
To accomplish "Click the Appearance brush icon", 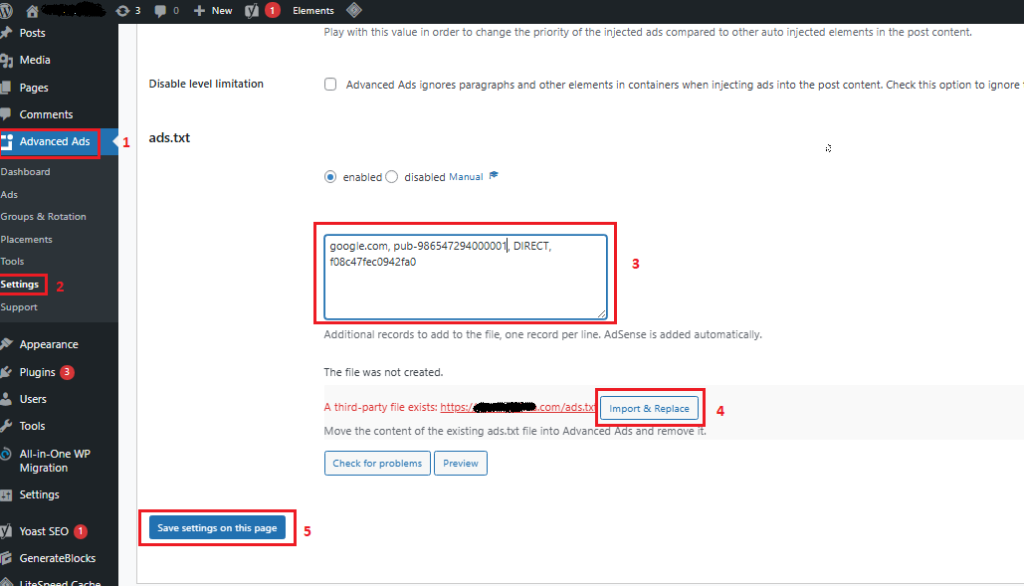I will (x=6, y=344).
